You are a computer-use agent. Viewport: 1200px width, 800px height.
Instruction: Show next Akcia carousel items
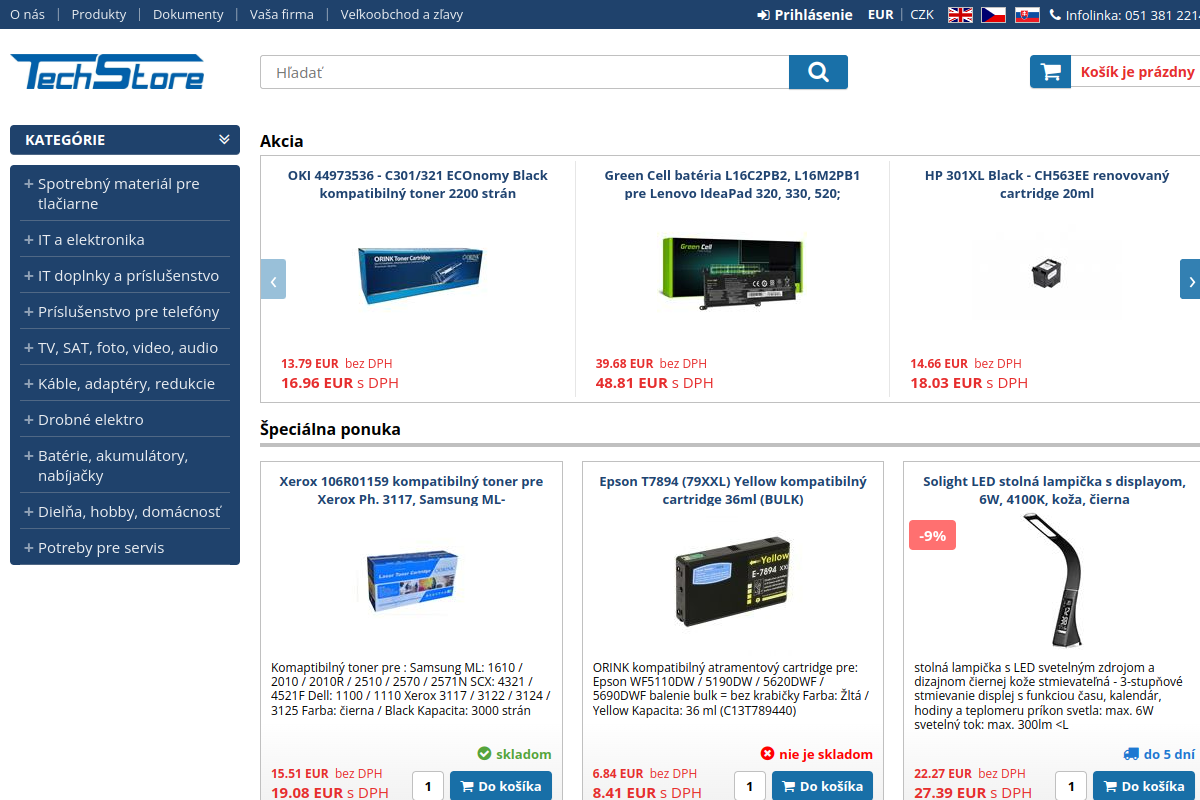click(x=1190, y=279)
